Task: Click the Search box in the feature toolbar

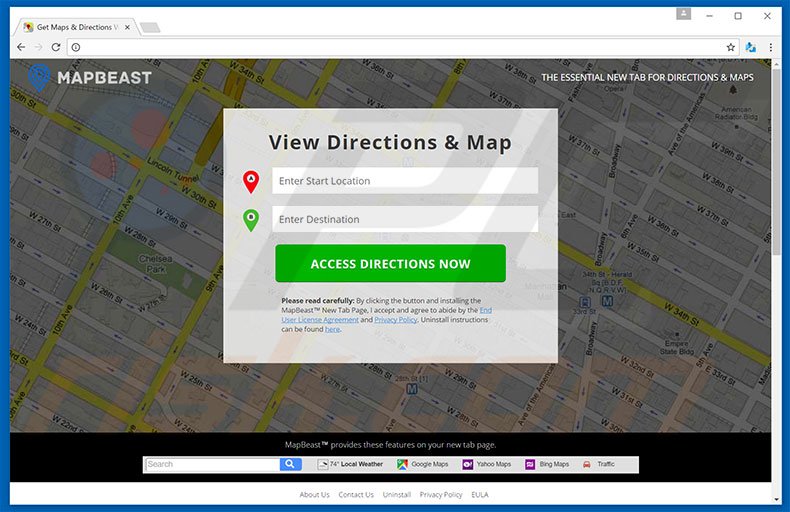Action: (x=212, y=464)
